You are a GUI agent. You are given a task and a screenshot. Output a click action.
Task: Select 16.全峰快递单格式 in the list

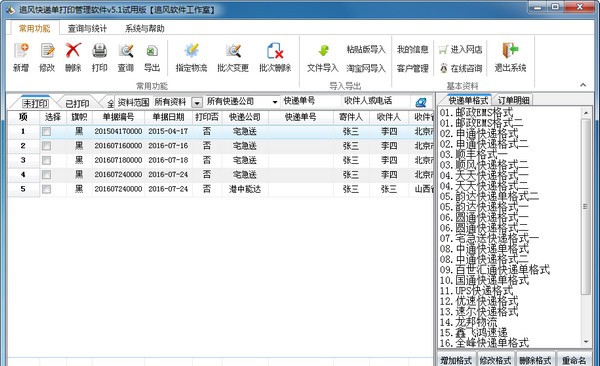pyautogui.click(x=484, y=342)
